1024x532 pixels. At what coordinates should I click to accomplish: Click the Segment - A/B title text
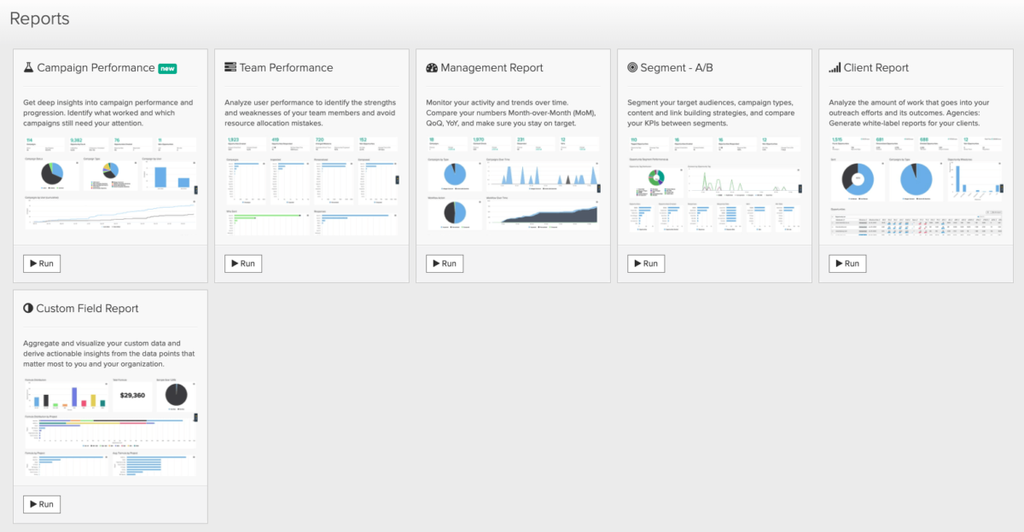tap(677, 68)
